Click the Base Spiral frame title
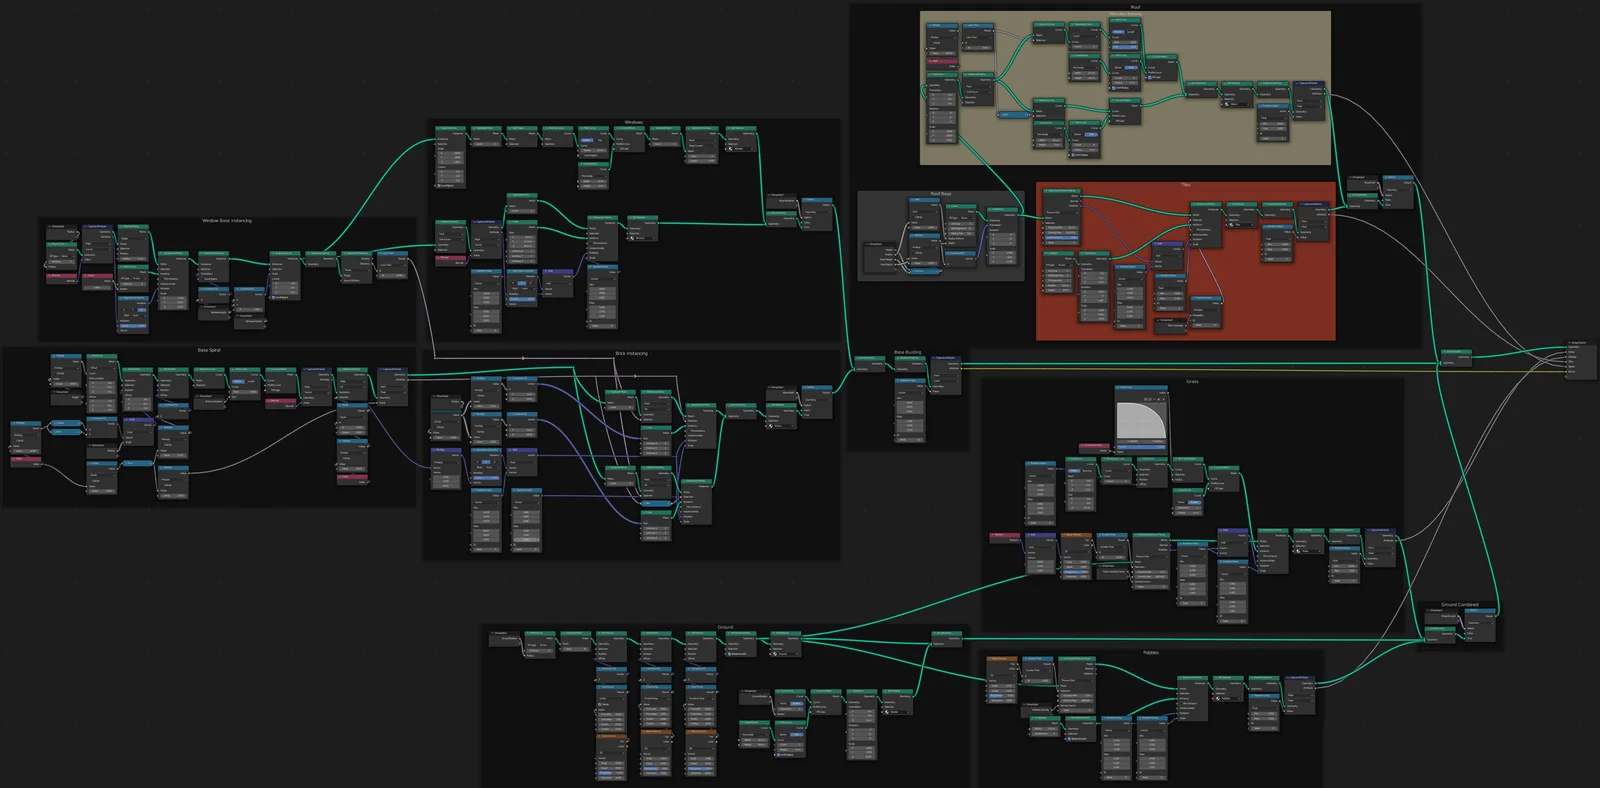Viewport: 1600px width, 788px height. click(209, 350)
